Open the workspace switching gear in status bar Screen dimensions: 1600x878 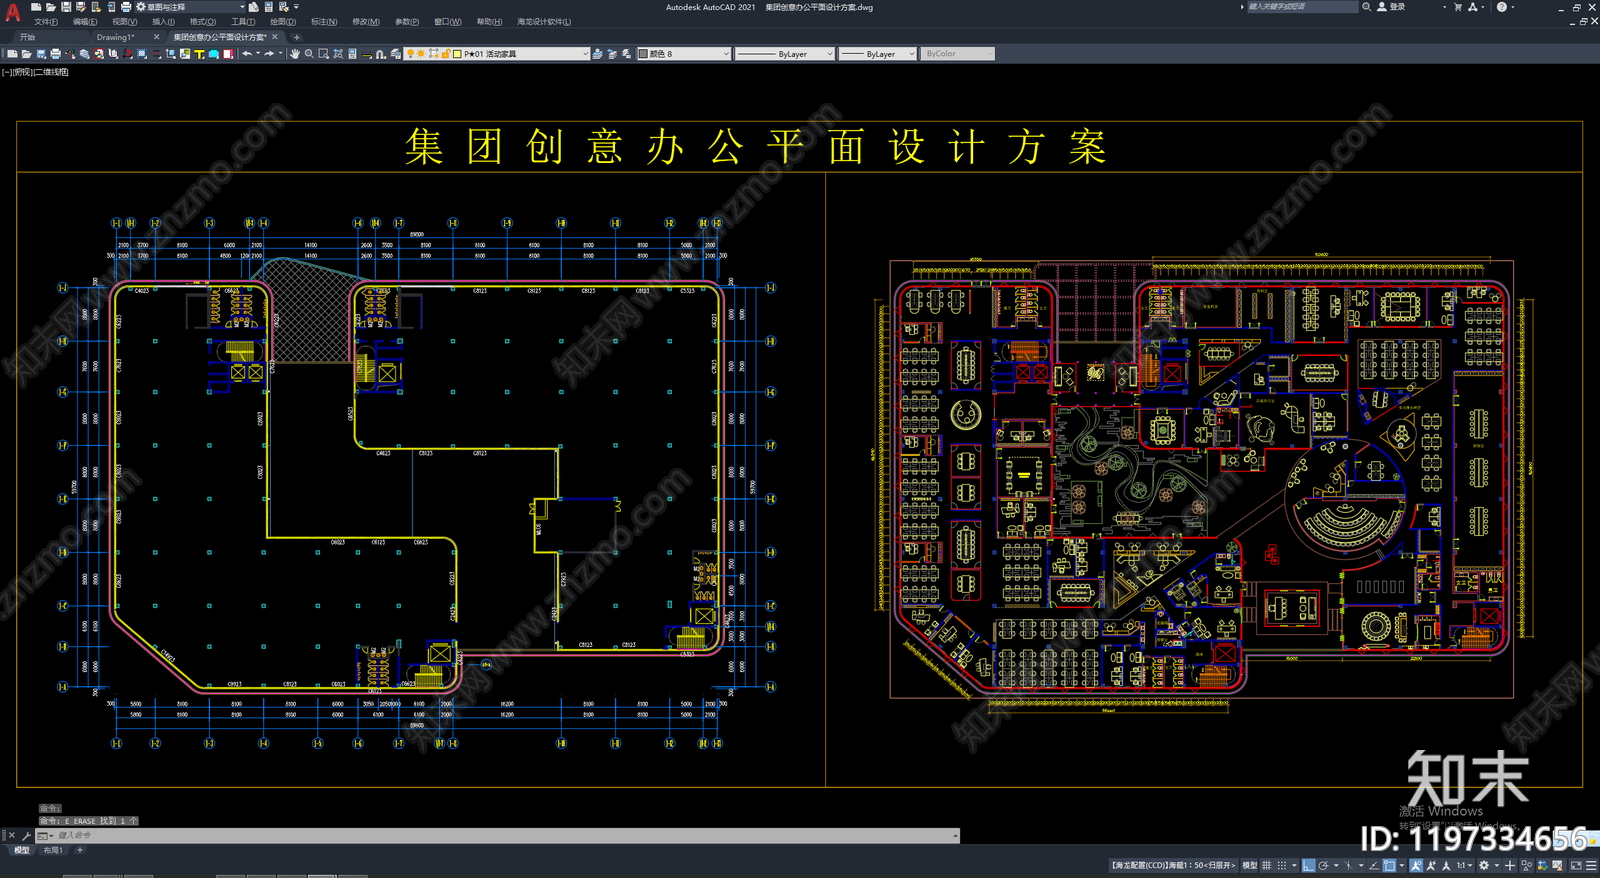pyautogui.click(x=1484, y=865)
